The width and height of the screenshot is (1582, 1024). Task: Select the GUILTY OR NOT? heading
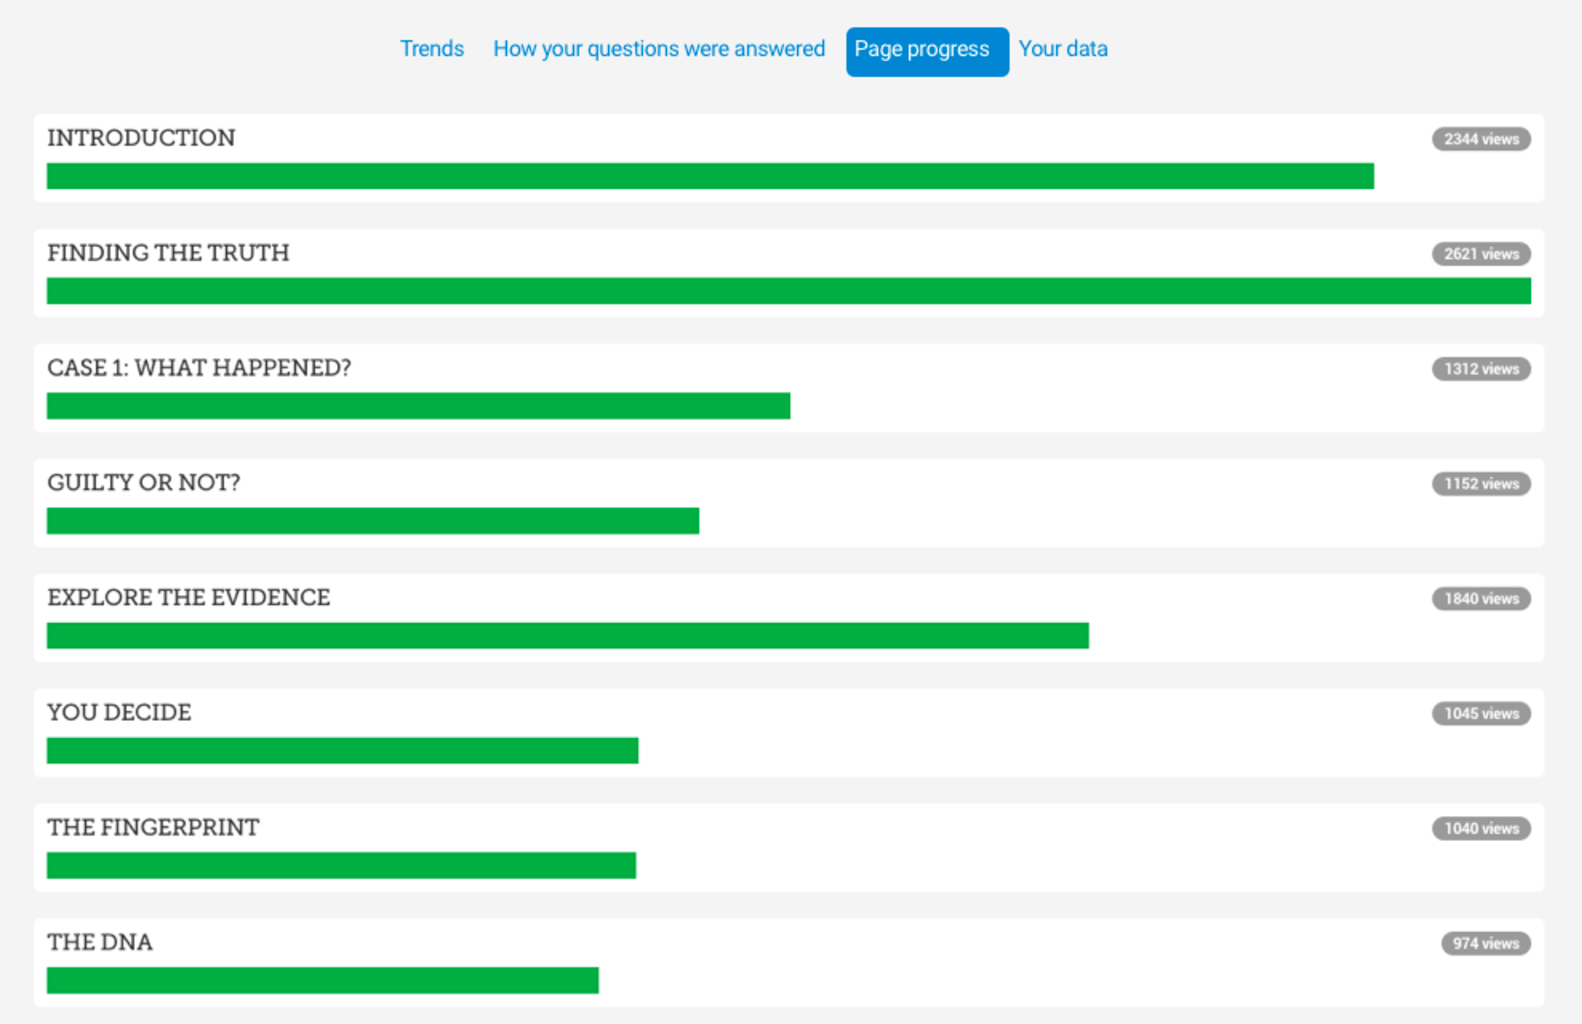144,483
